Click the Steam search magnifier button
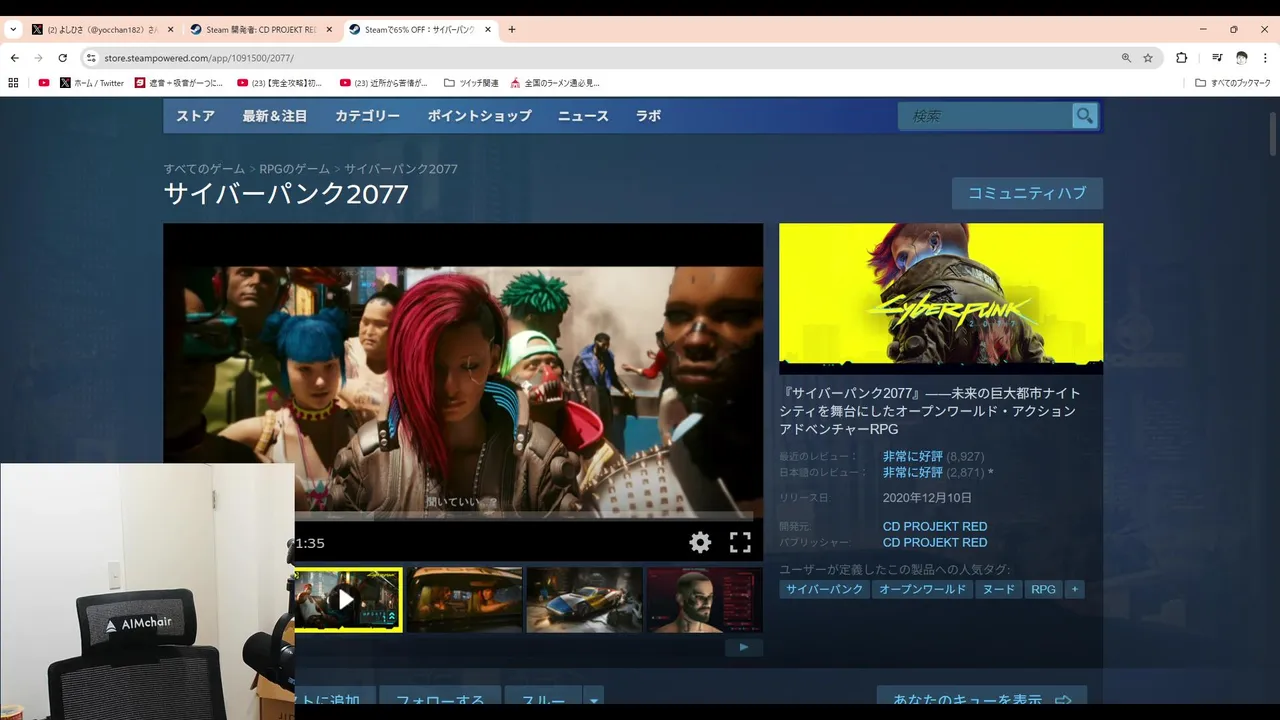The image size is (1280, 720). coord(1084,116)
